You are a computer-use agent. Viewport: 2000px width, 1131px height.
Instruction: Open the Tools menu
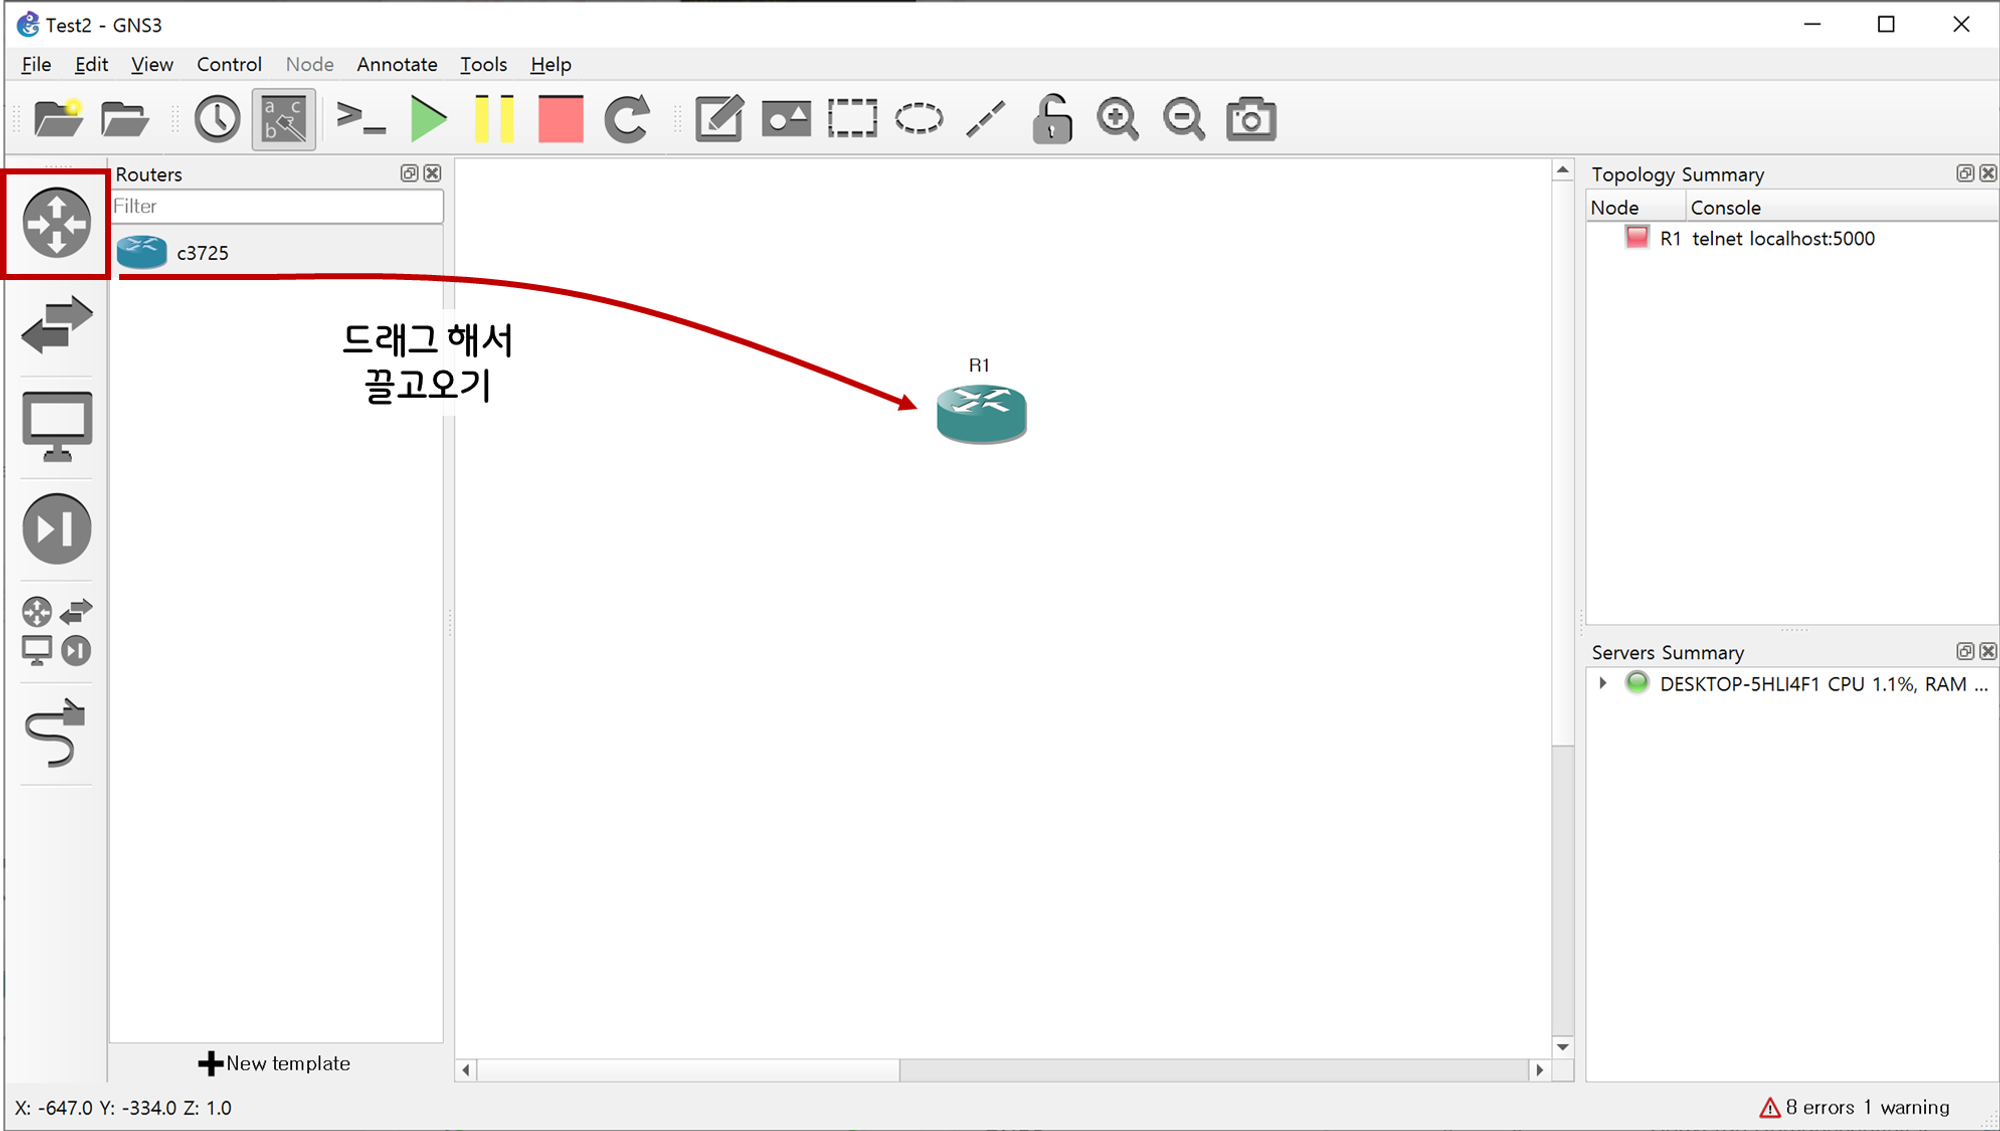[x=483, y=64]
